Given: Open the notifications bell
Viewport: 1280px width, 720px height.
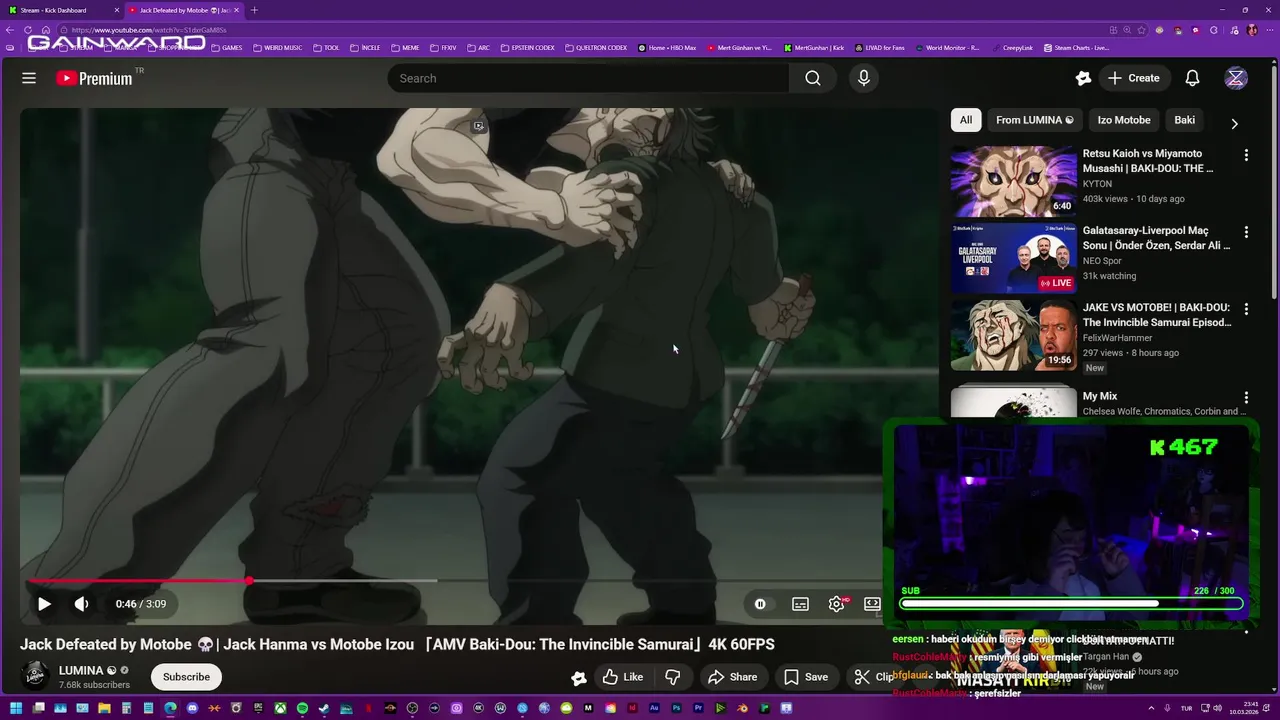Looking at the screenshot, I should tap(1192, 78).
